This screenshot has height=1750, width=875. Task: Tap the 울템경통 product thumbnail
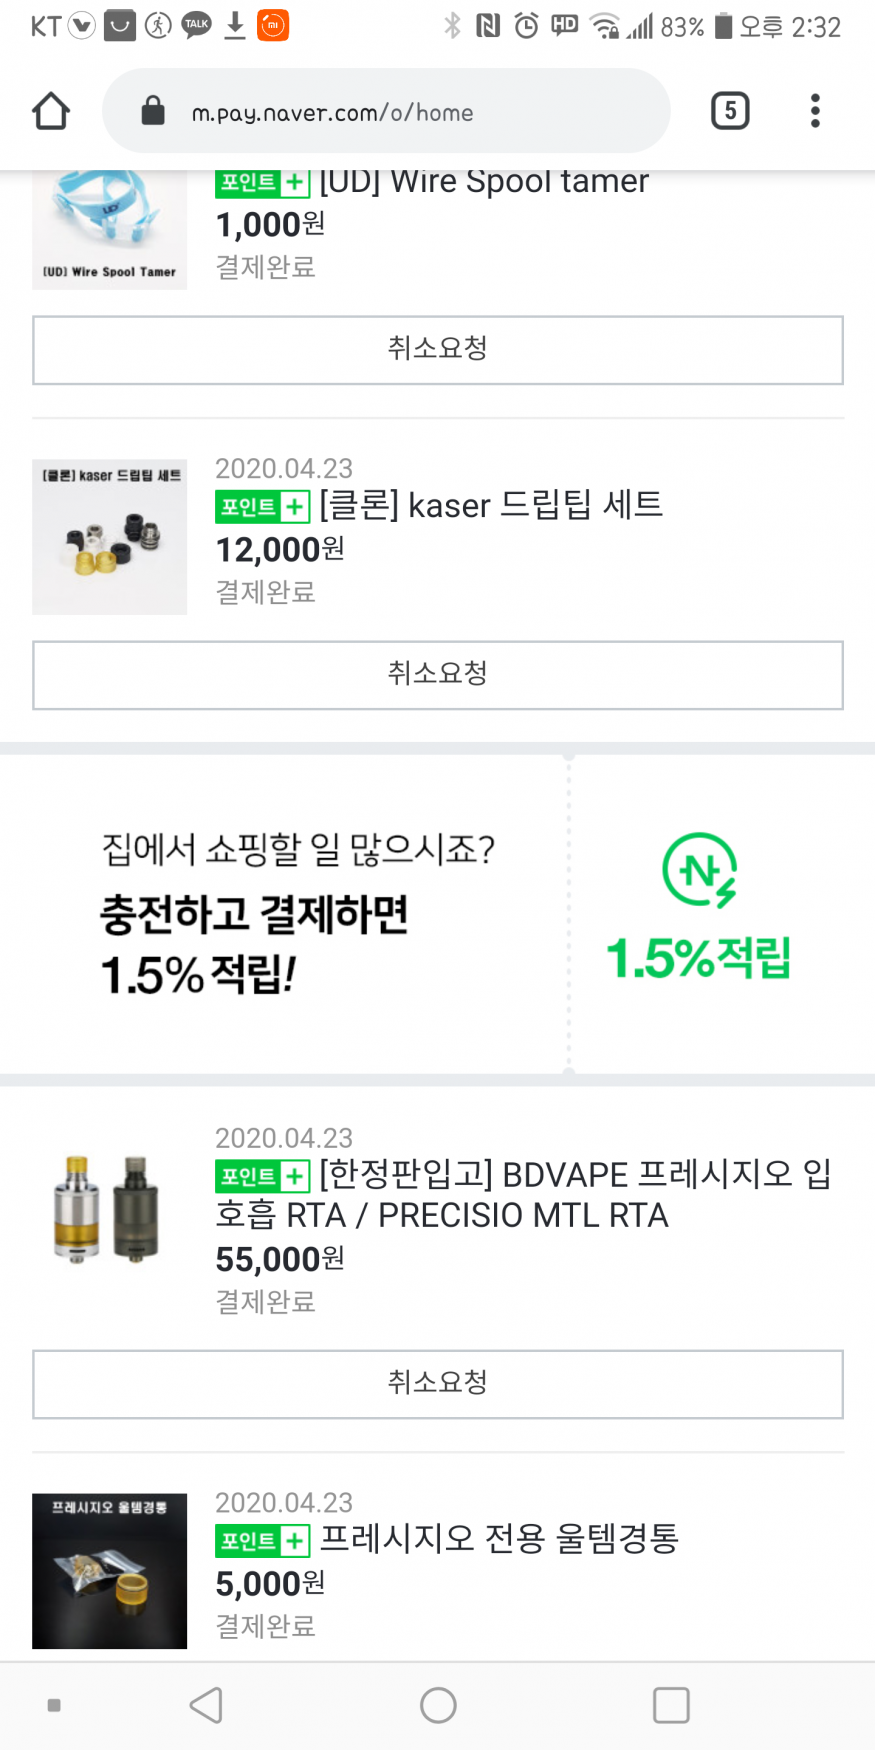110,1570
